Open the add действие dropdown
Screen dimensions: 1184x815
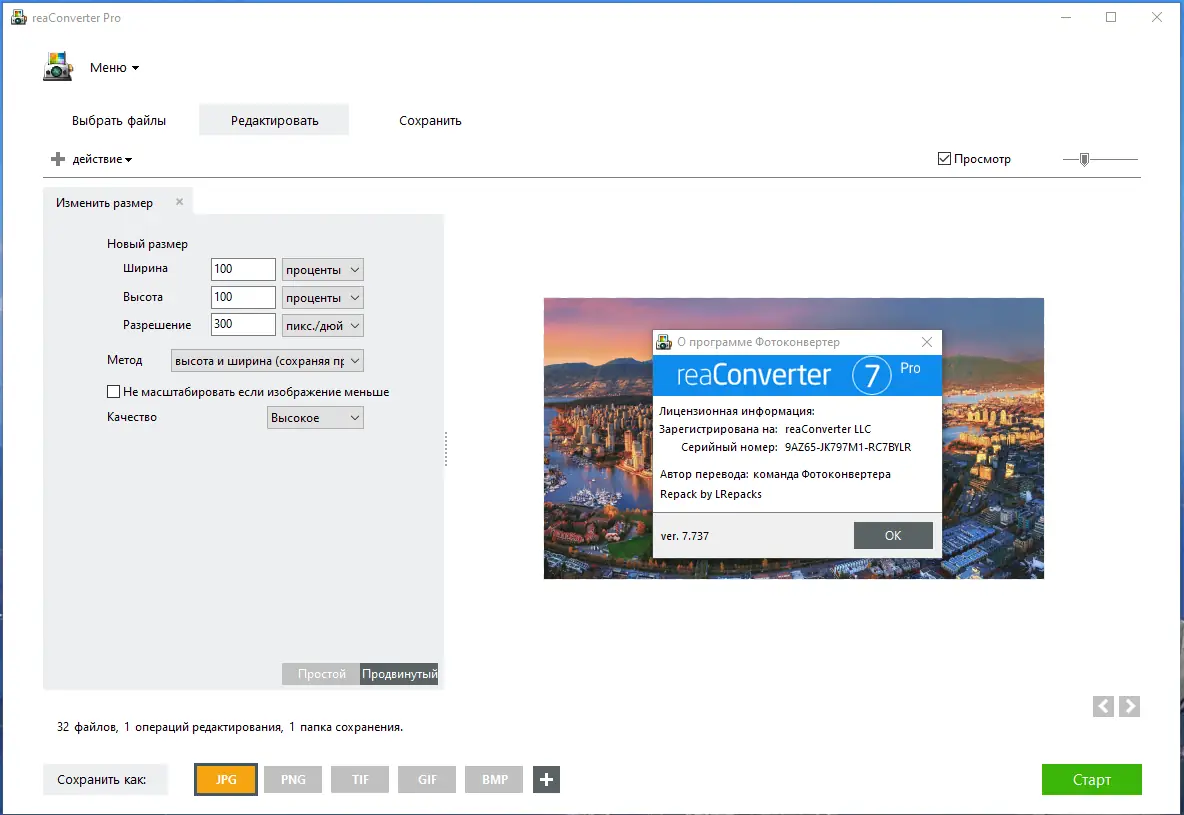[x=102, y=159]
